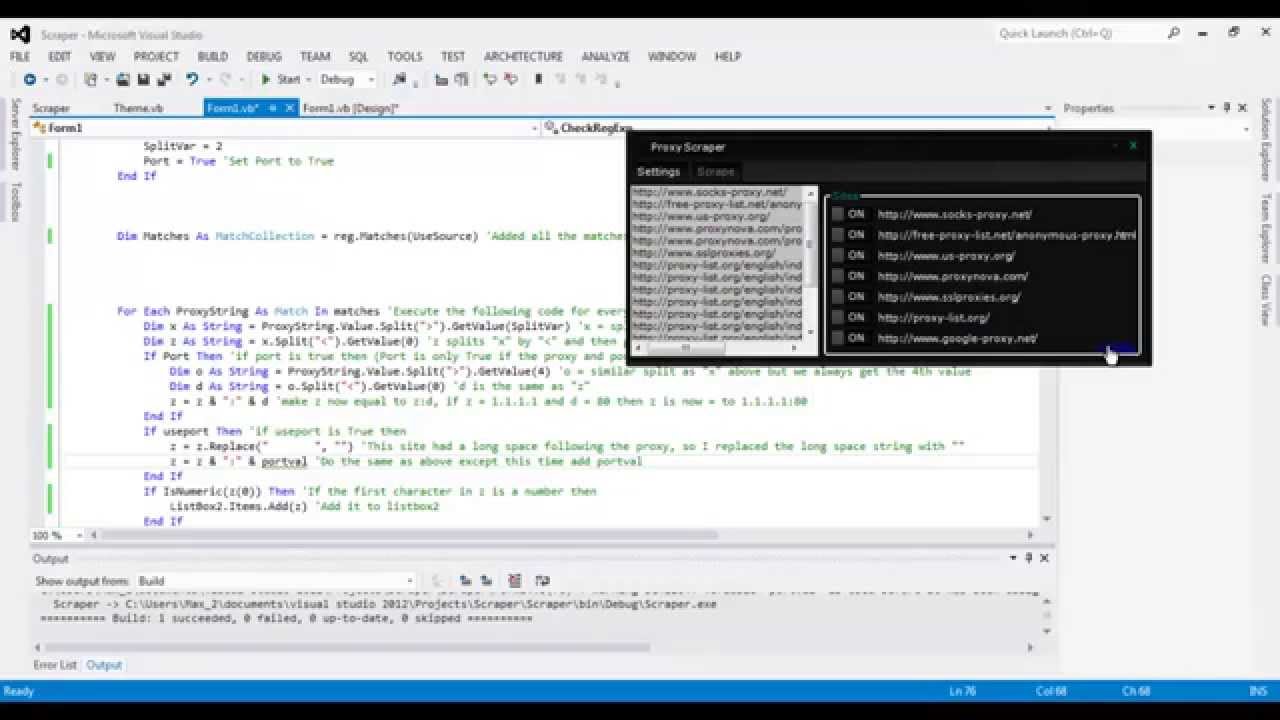Open the Class View side tab
The height and width of the screenshot is (720, 1280).
tap(1266, 299)
